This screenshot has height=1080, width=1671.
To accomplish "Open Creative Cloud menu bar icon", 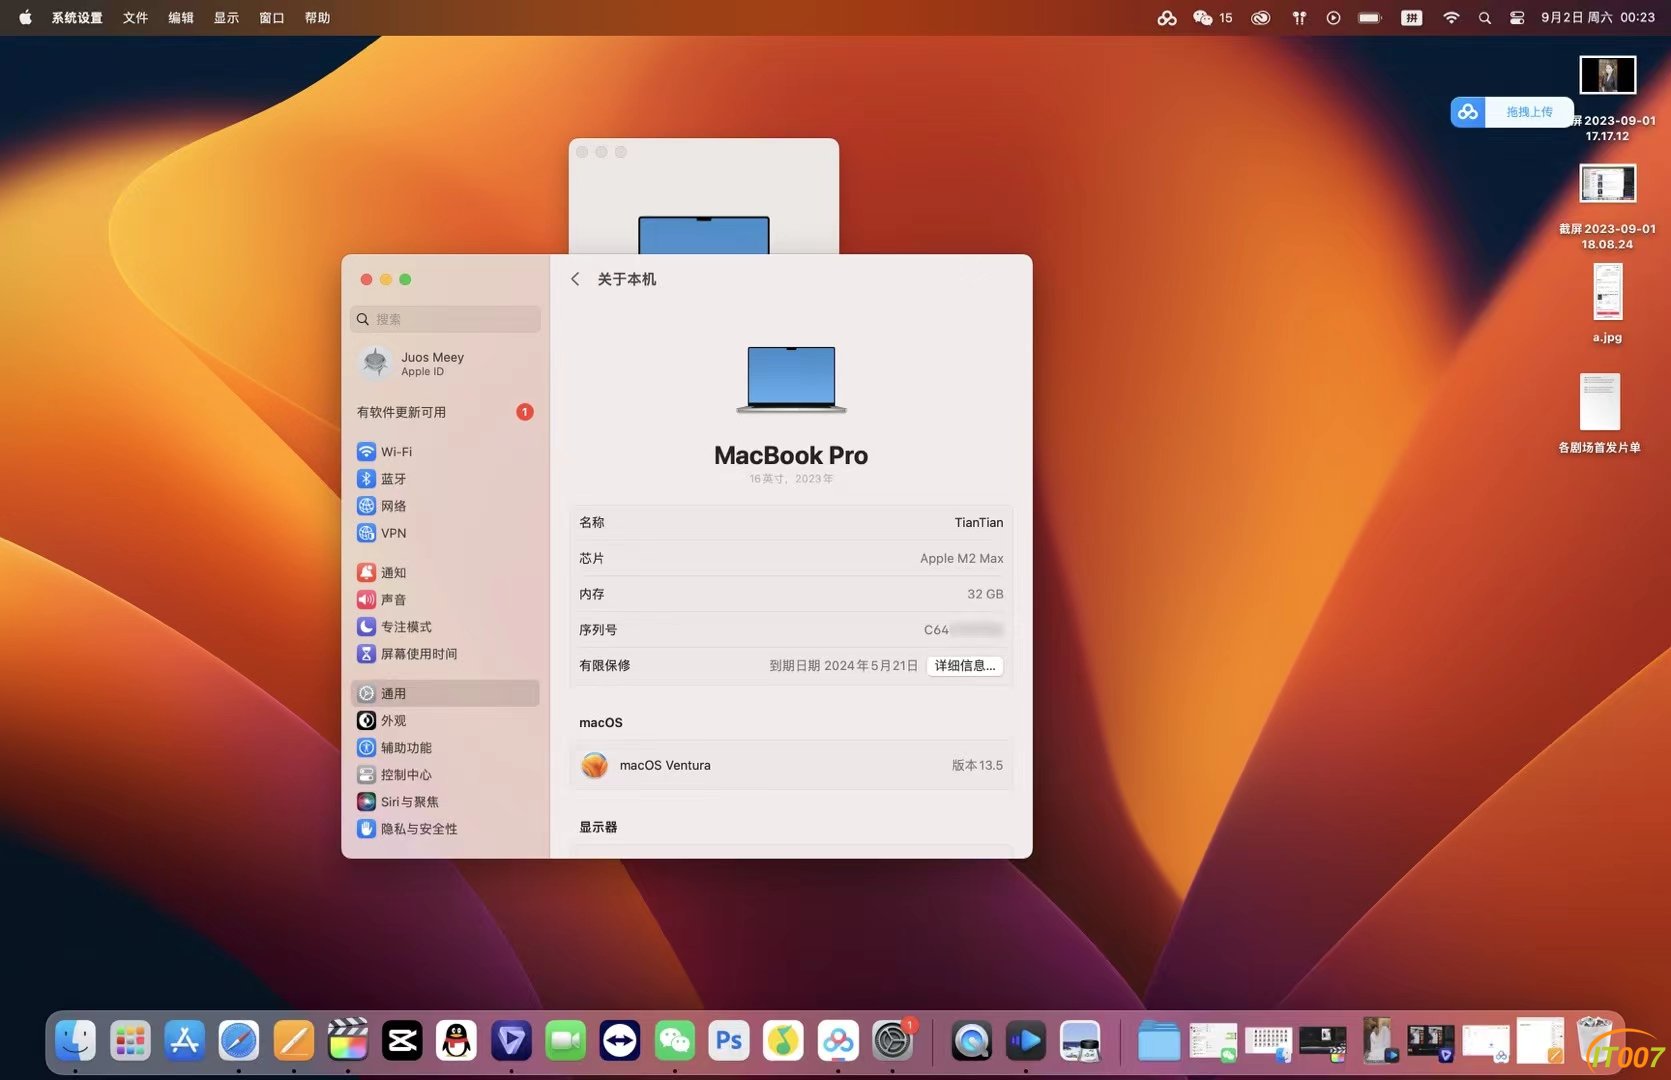I will coord(1260,17).
